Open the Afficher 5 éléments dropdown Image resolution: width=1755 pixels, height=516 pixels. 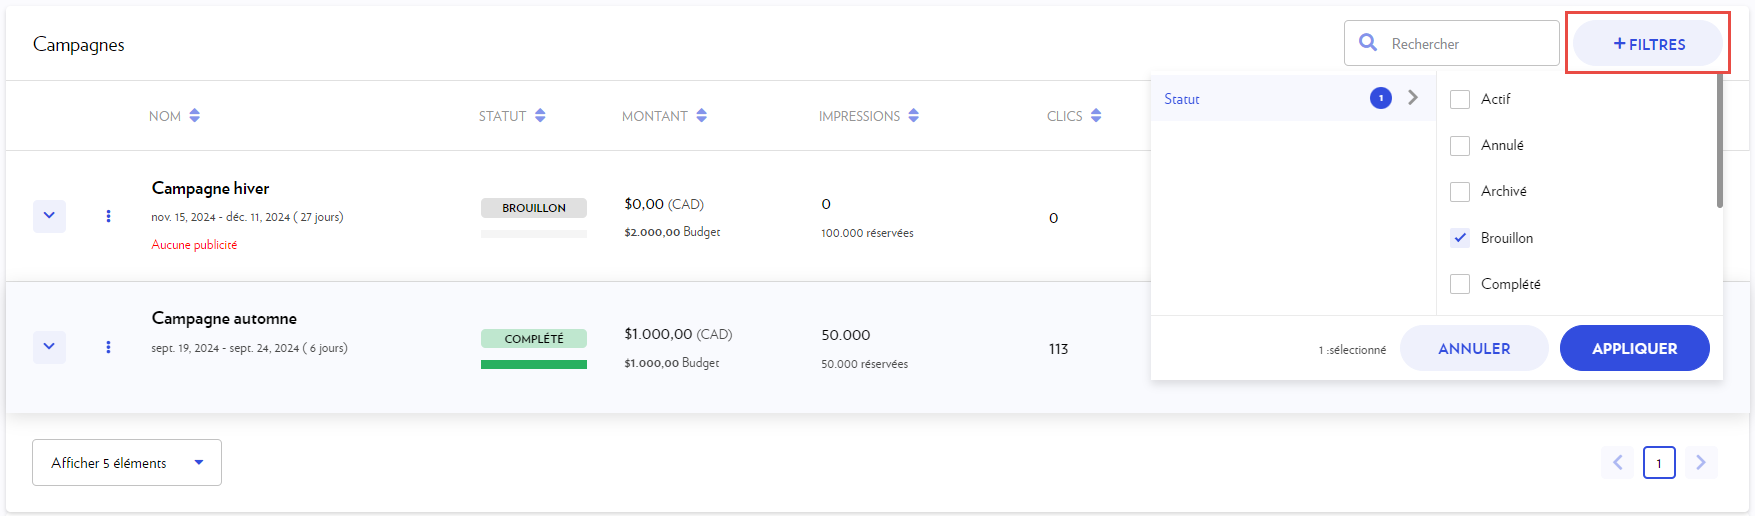click(127, 463)
